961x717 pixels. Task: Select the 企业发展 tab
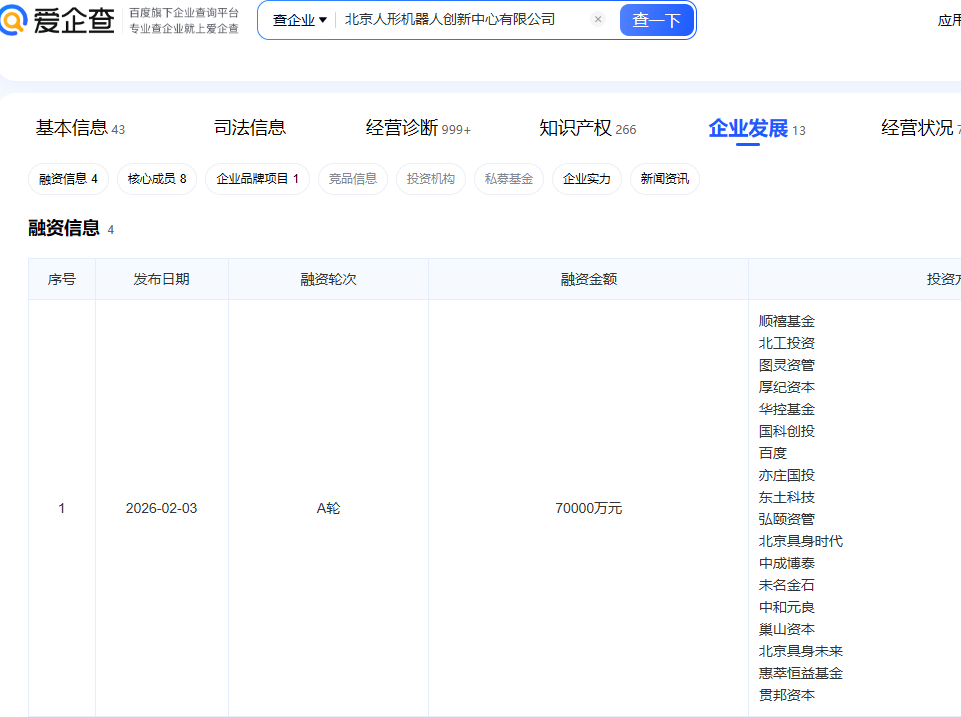click(757, 129)
